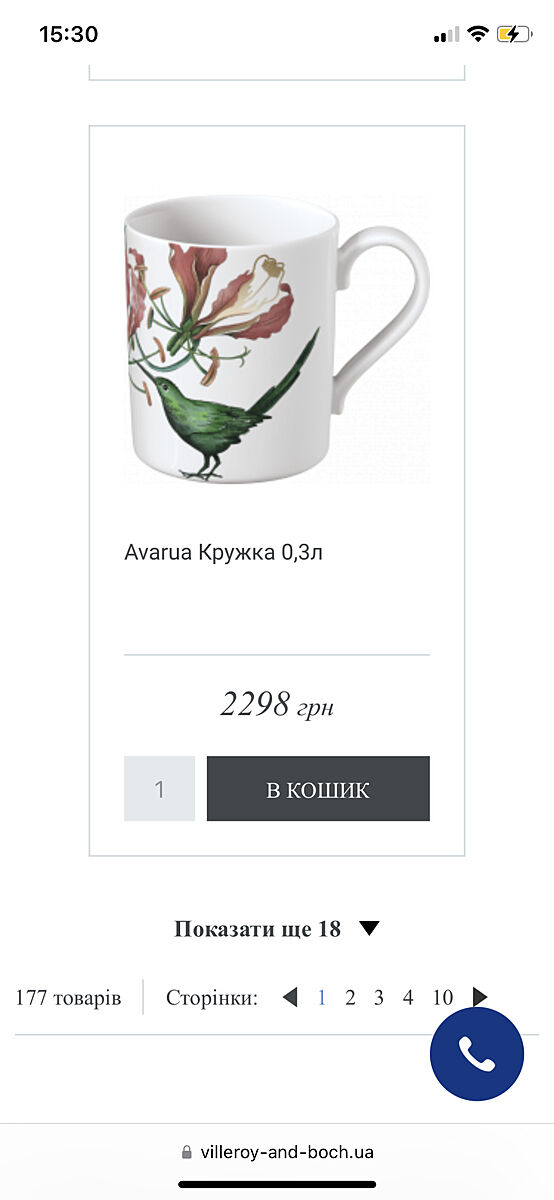Open page 2 of products
This screenshot has width=554, height=1200.
pyautogui.click(x=350, y=997)
